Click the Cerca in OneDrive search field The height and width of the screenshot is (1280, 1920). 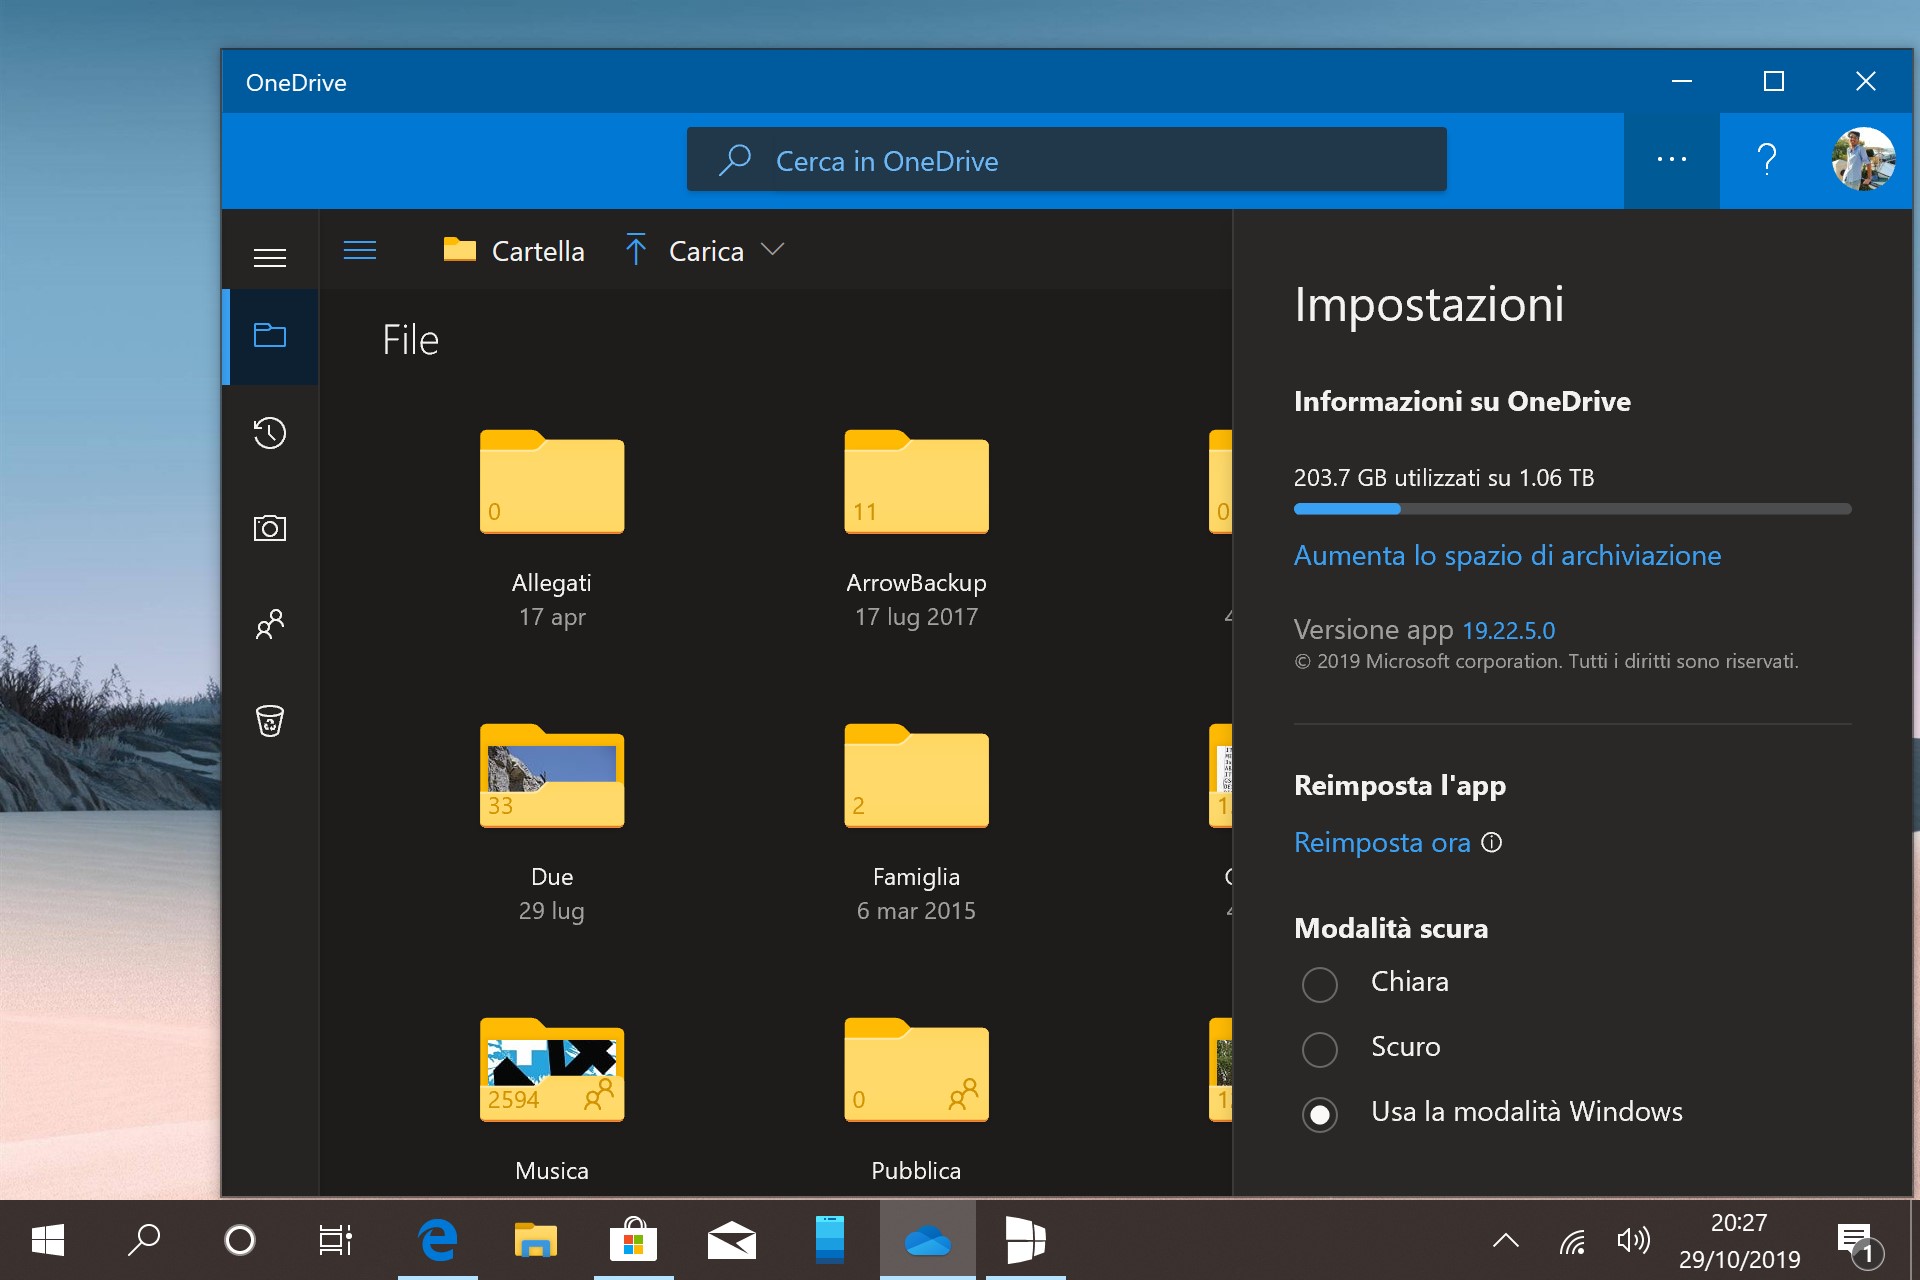[x=1066, y=160]
